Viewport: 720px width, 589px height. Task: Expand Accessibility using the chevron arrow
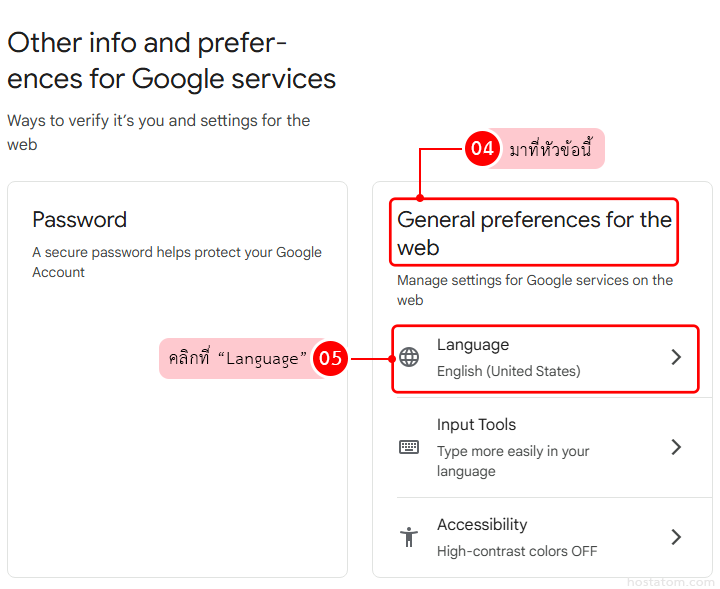click(676, 537)
